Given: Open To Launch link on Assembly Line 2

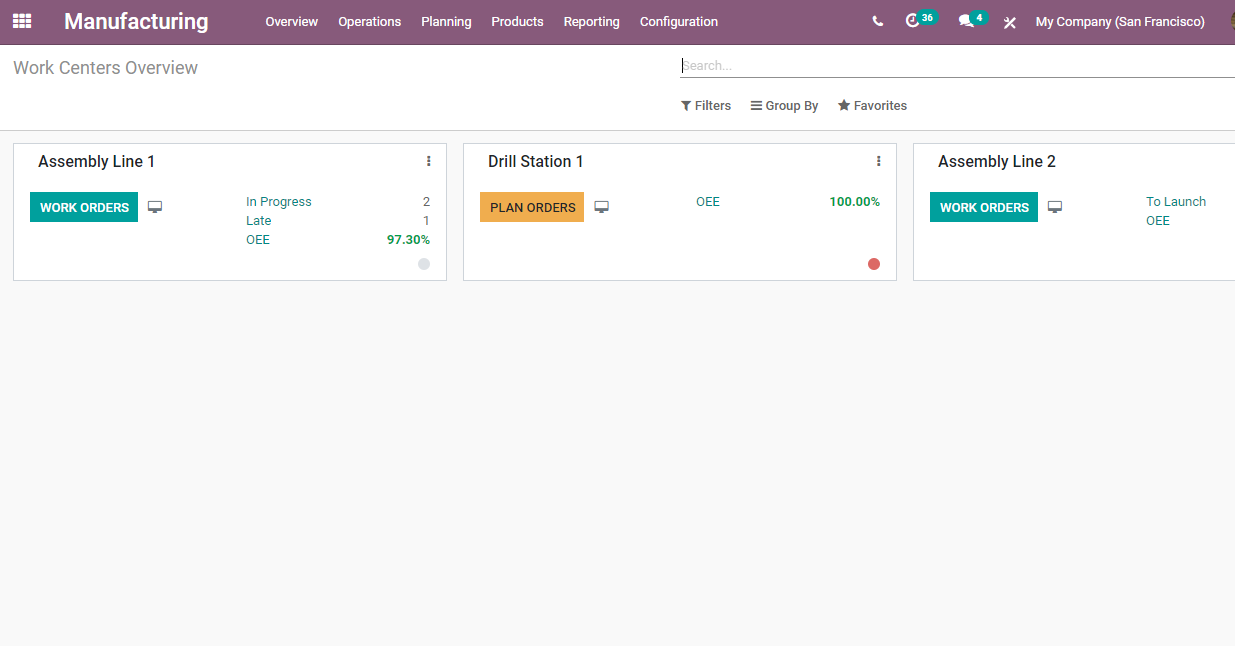Looking at the screenshot, I should tap(1176, 202).
